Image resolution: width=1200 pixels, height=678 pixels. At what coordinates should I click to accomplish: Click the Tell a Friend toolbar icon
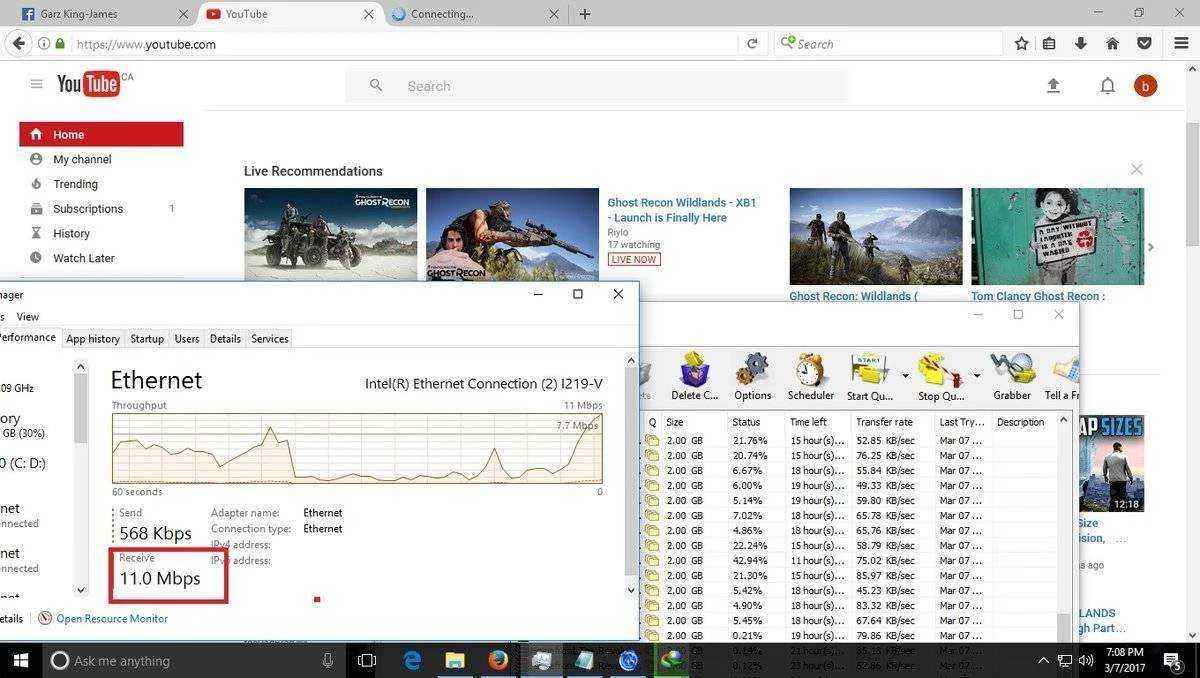1062,376
